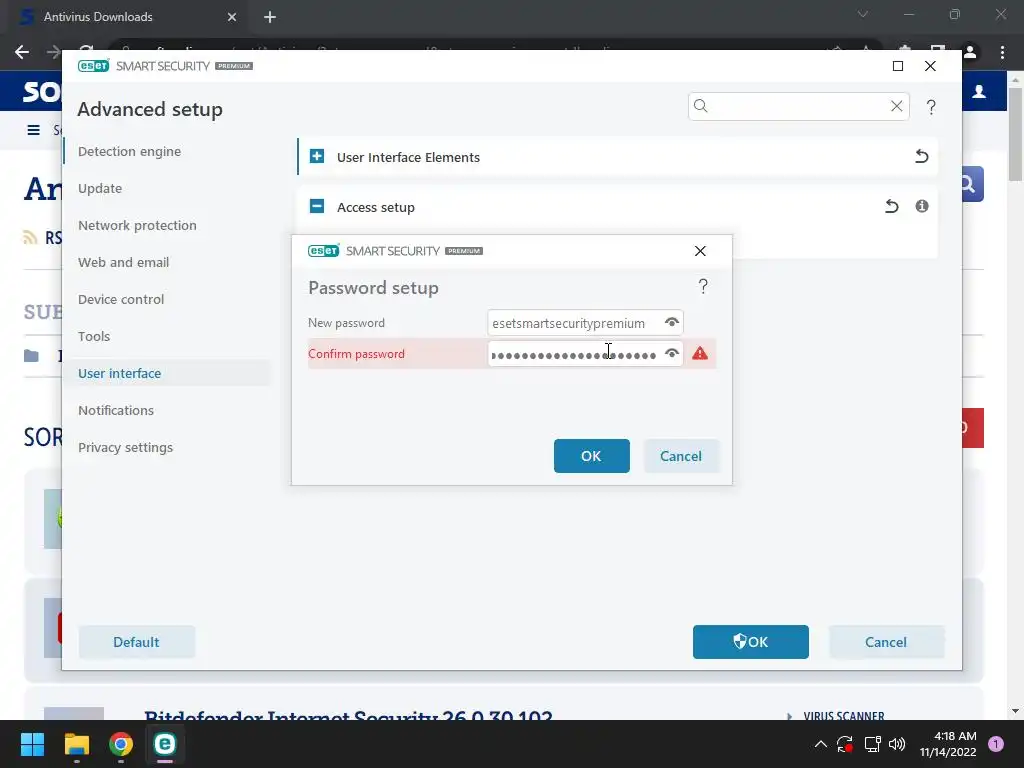
Task: Collapse the Access setup section
Action: (x=317, y=206)
